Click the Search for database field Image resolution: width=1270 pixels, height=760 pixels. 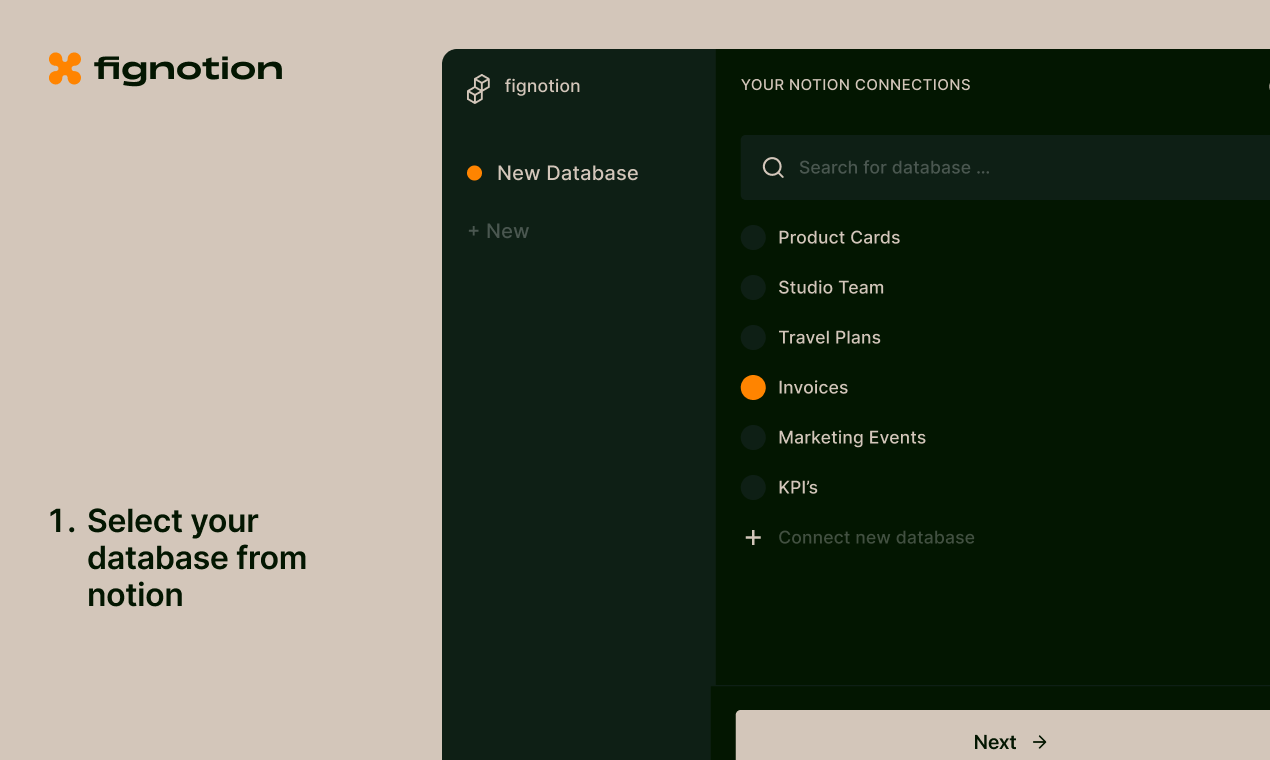pos(1005,167)
